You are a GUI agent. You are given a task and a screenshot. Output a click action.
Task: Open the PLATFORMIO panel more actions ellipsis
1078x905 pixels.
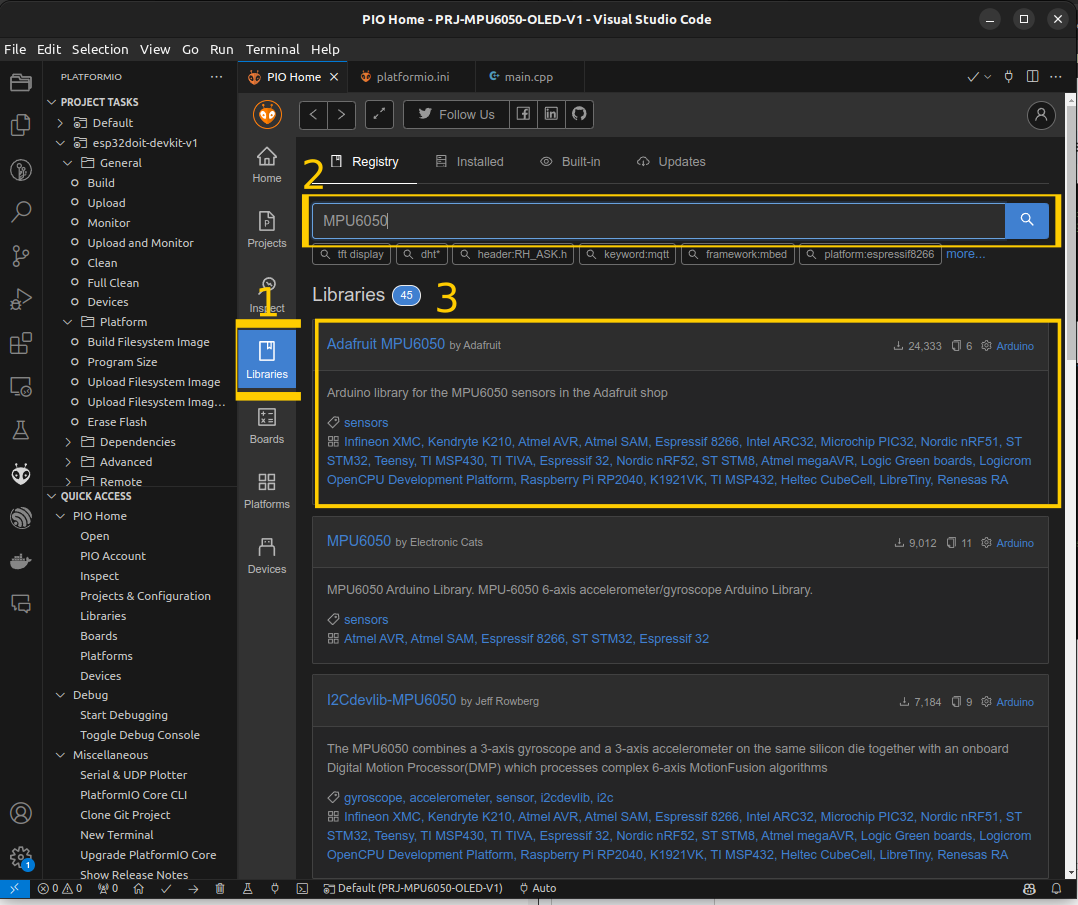pos(217,77)
